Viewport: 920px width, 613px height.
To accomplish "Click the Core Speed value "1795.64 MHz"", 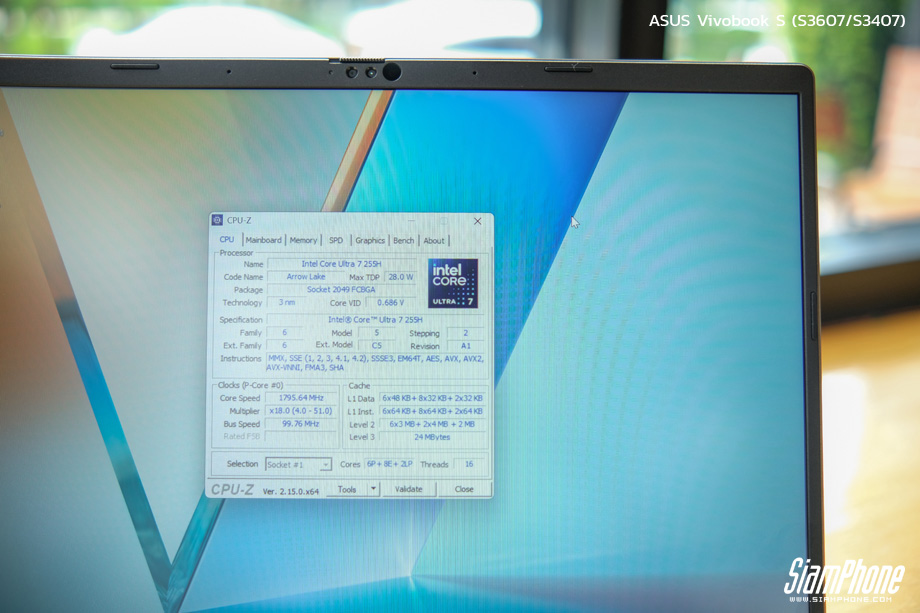I will tap(301, 398).
